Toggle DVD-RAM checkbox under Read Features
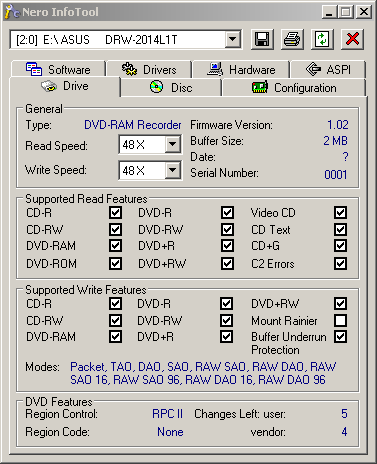The width and height of the screenshot is (377, 464). tap(115, 246)
